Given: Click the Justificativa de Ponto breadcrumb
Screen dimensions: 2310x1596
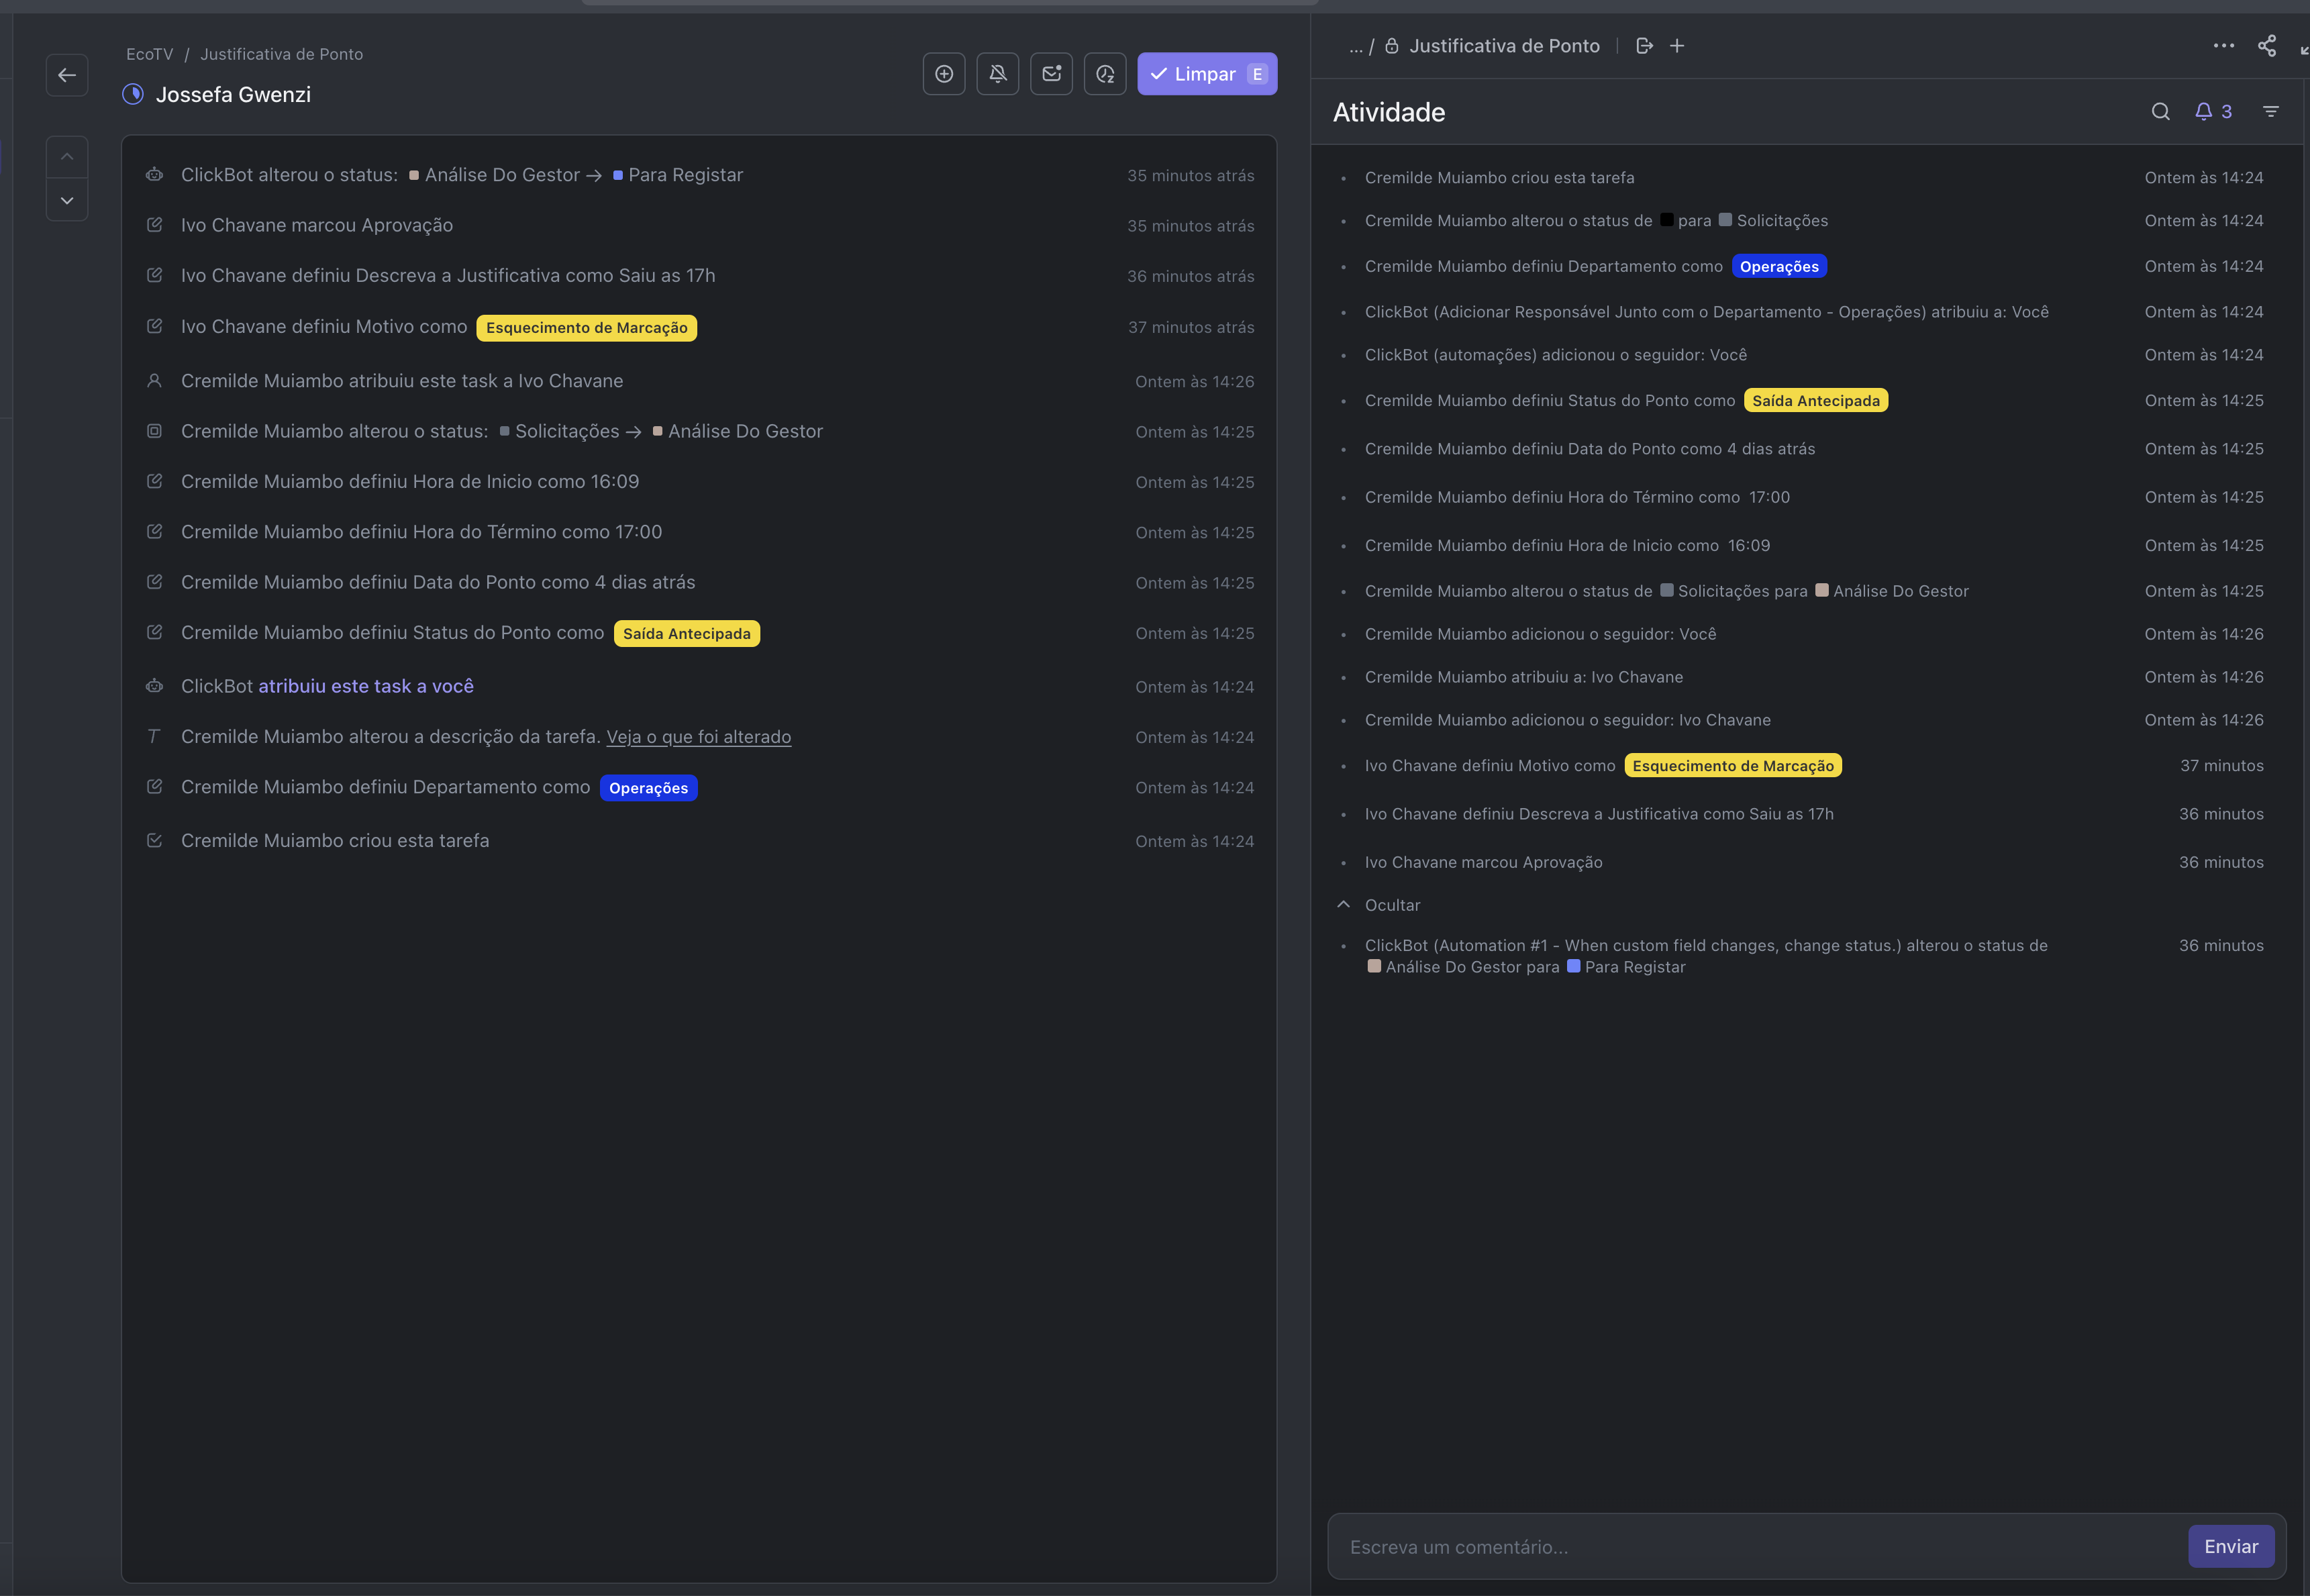Looking at the screenshot, I should (x=281, y=54).
